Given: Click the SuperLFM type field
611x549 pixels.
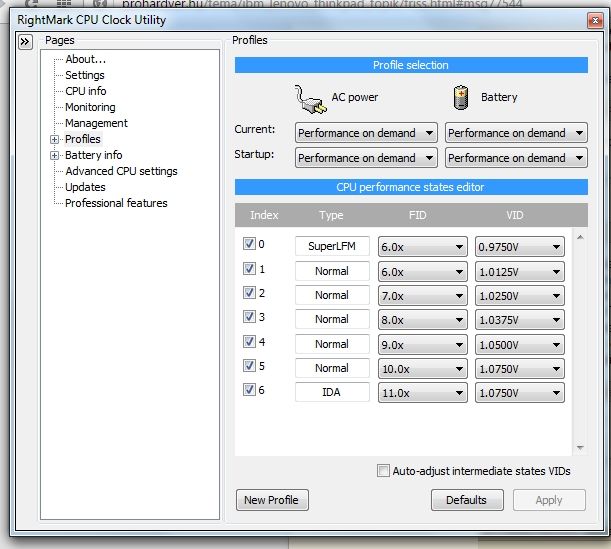Looking at the screenshot, I should (332, 246).
